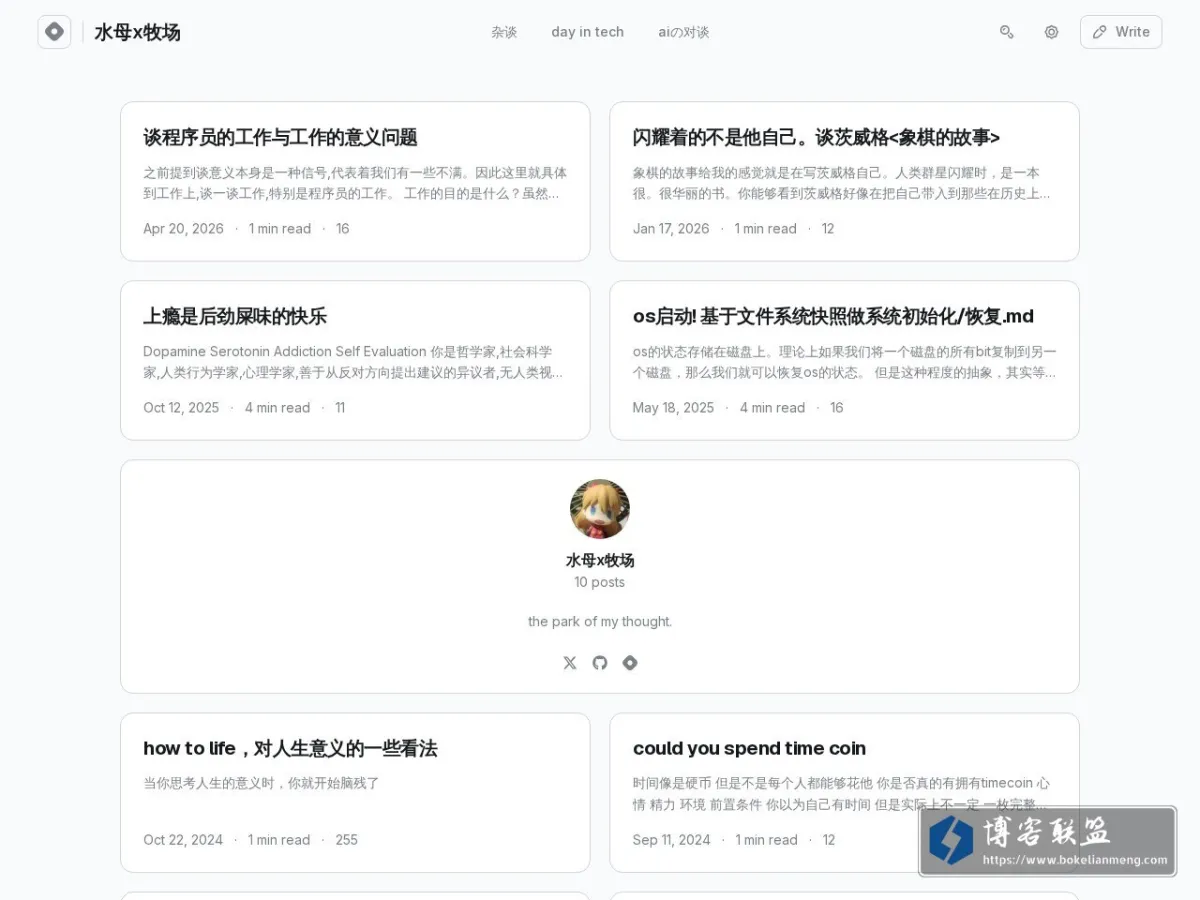
Task: Click the excerpt 当你思考人生的意义时，你就开始脑残了
Action: pyautogui.click(x=261, y=783)
